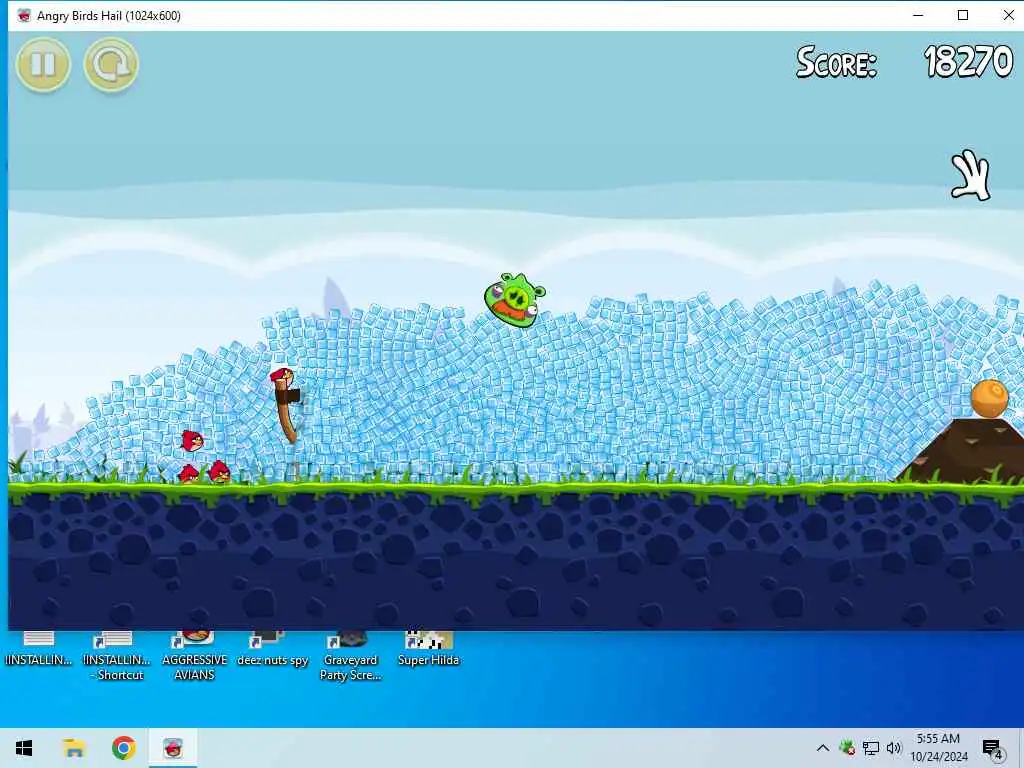Select the INSTALLIN... - Shortcut desktop icon
The image size is (1024, 768).
pos(117,655)
